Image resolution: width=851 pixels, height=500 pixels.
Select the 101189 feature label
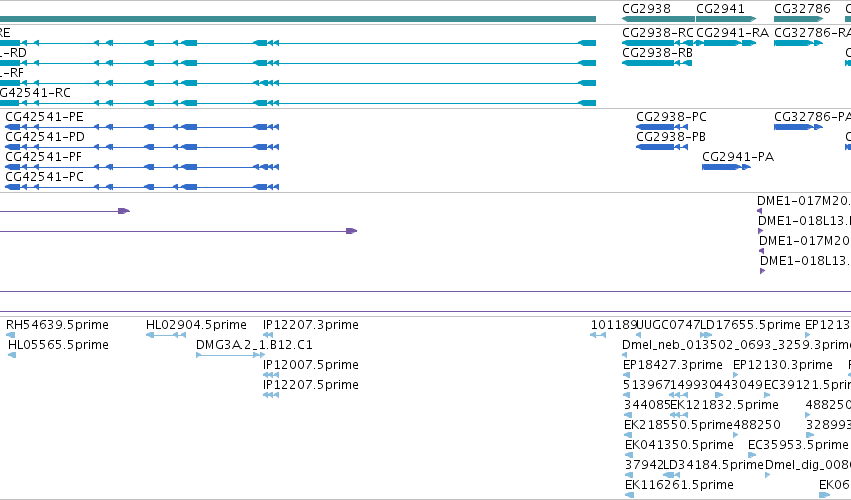614,325
